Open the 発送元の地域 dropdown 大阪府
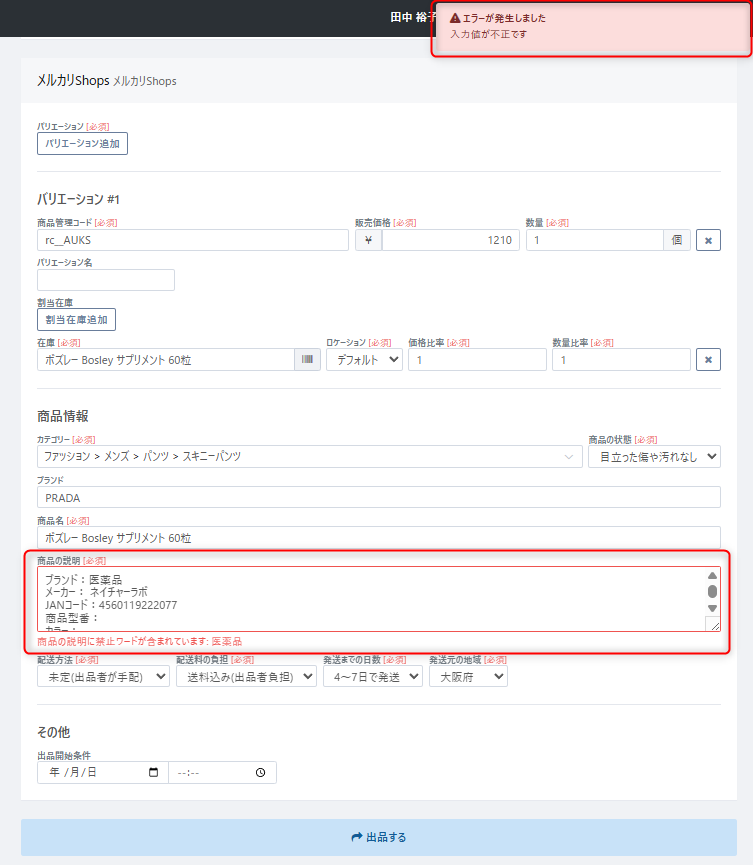The height and width of the screenshot is (865, 753). point(468,676)
